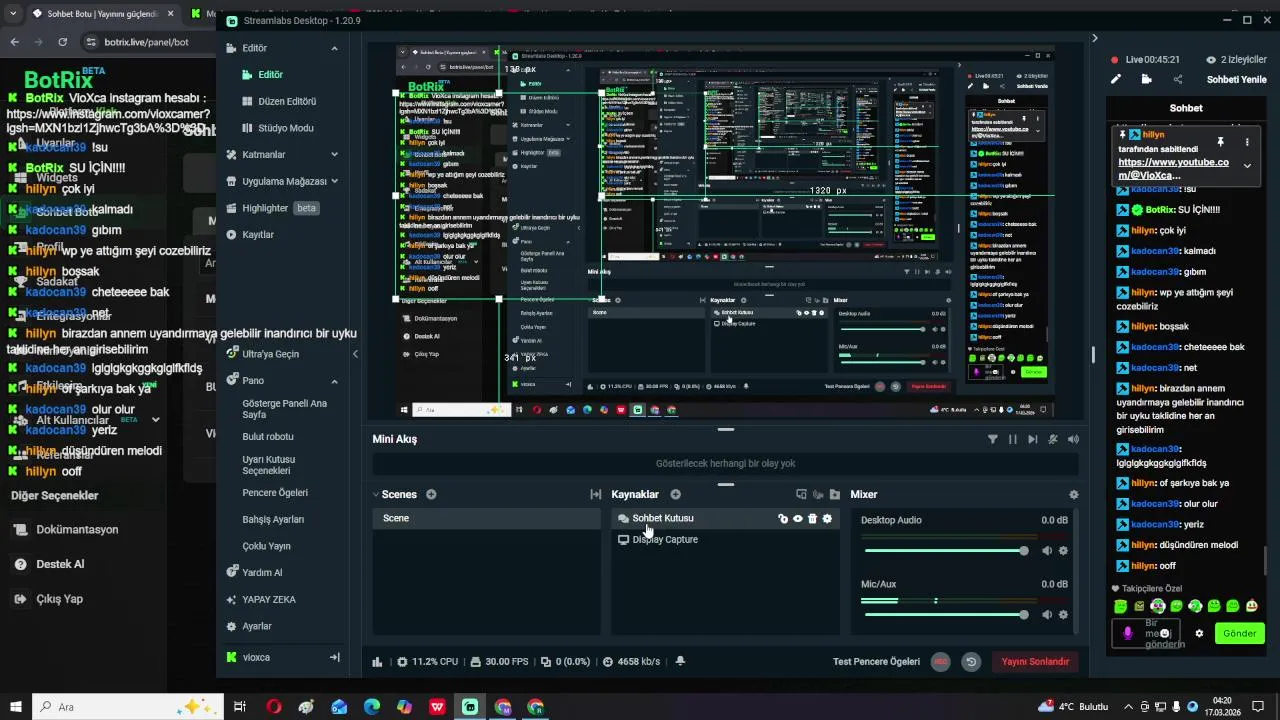Click Test Pencere Ögeleri

(876, 661)
